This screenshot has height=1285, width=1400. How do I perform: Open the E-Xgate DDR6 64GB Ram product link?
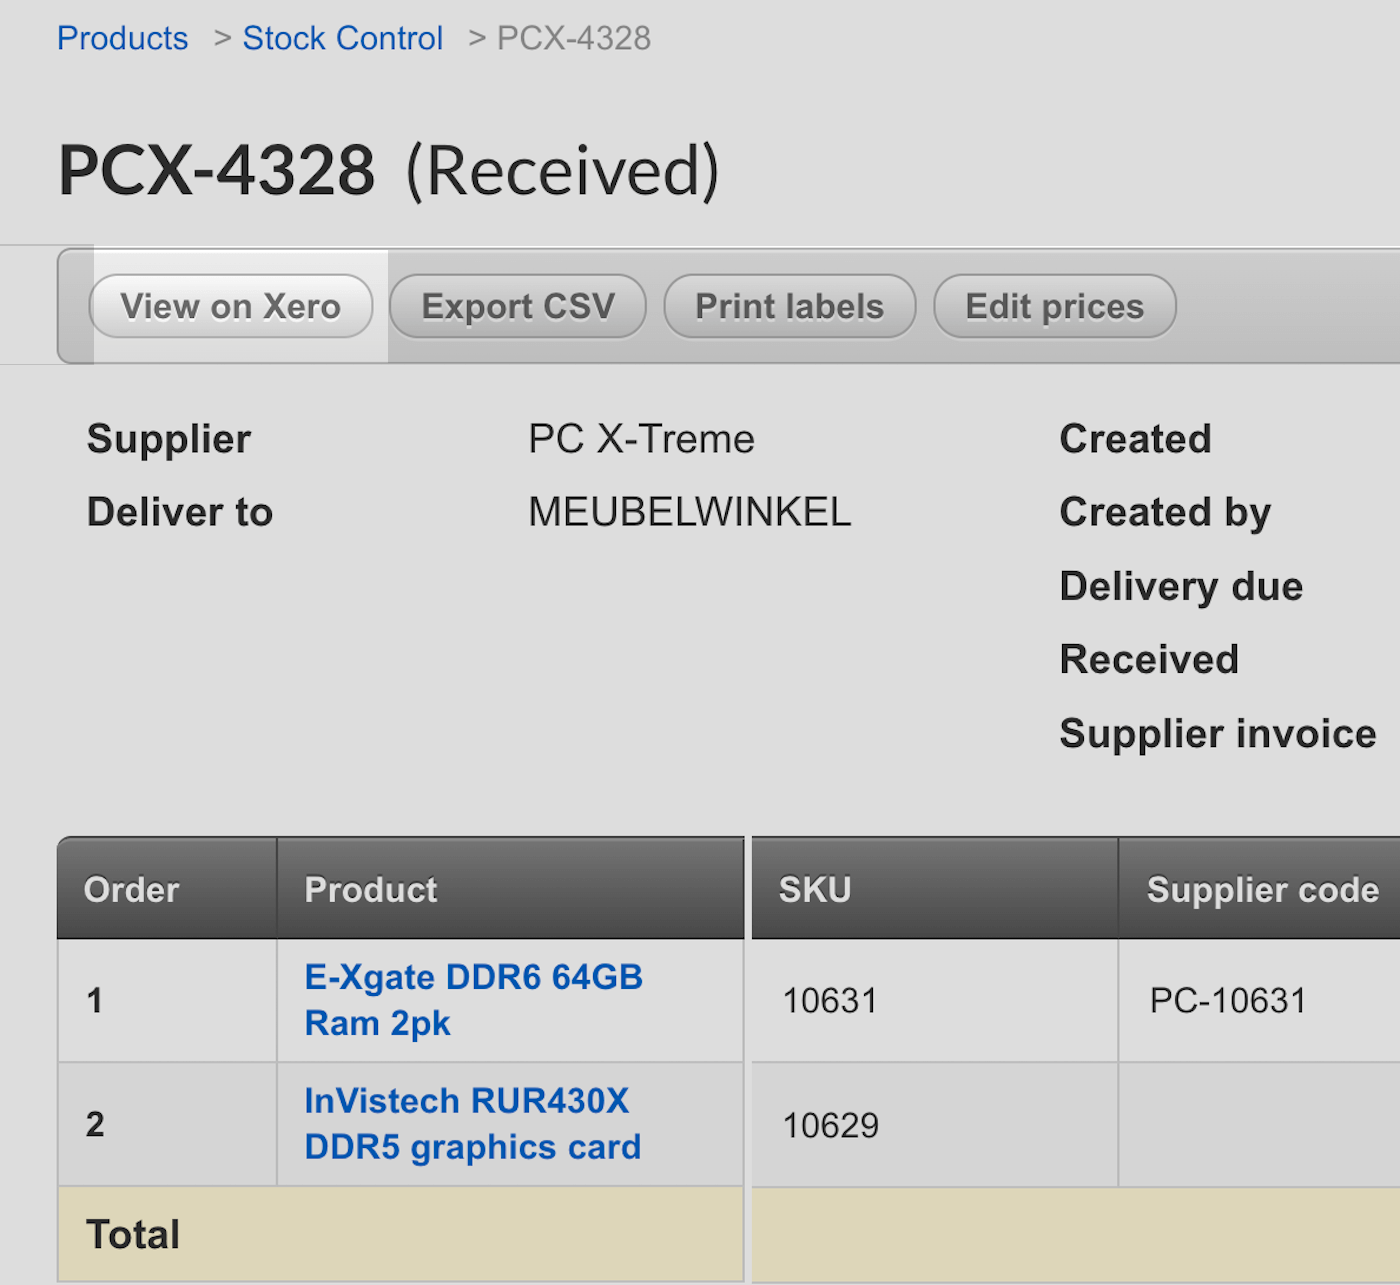point(473,999)
